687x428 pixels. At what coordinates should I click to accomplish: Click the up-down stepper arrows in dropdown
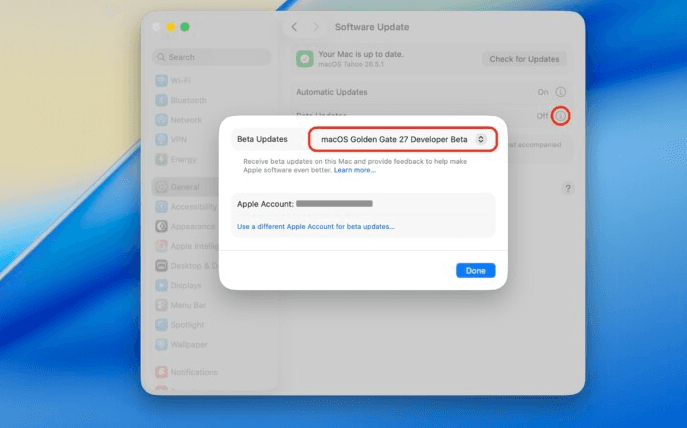tap(481, 139)
